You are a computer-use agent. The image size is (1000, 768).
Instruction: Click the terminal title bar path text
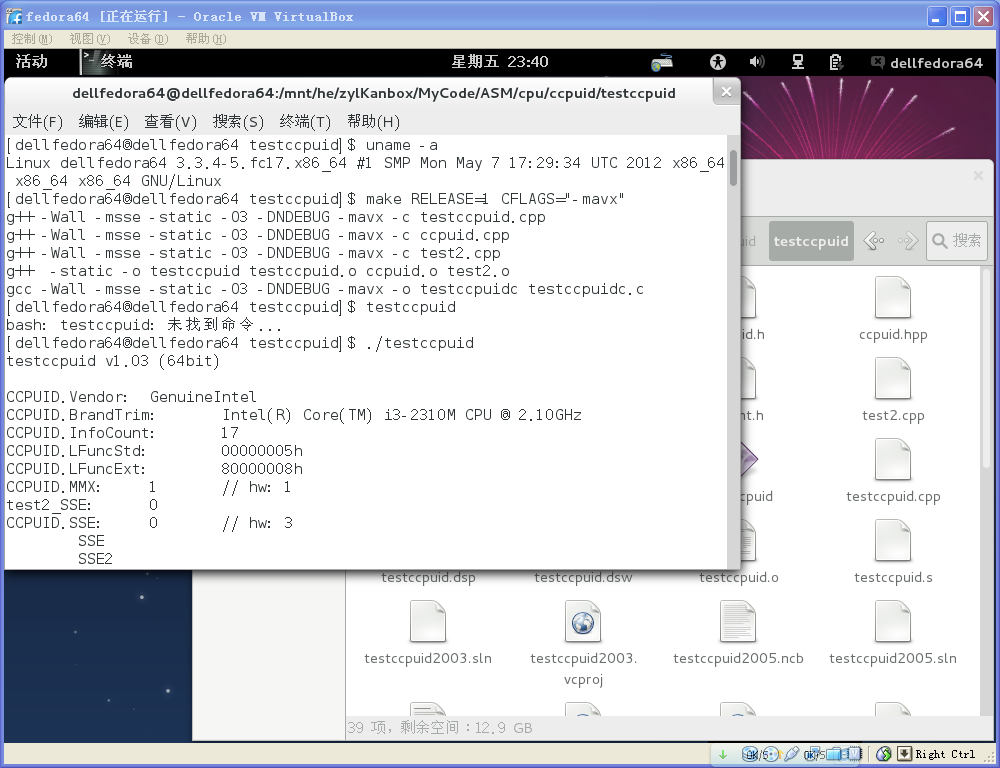click(x=374, y=93)
